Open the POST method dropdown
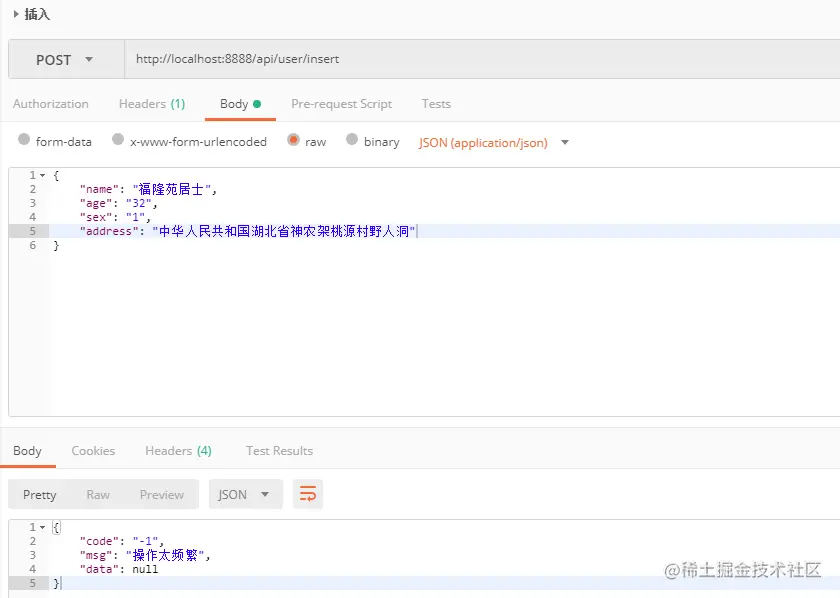 tap(66, 59)
